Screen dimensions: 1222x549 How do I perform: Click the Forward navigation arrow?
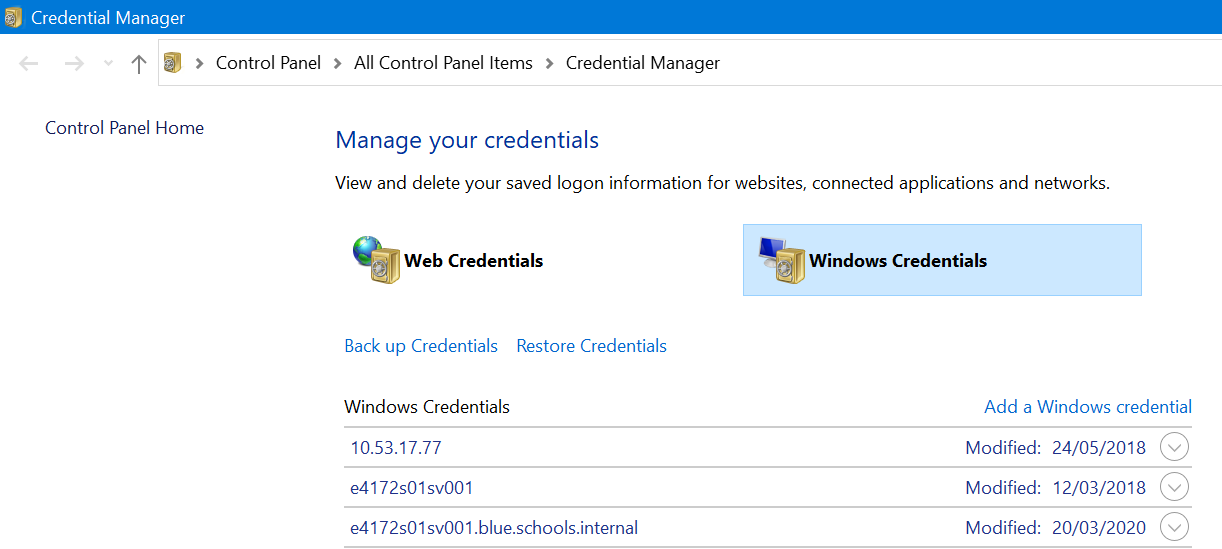coord(74,64)
